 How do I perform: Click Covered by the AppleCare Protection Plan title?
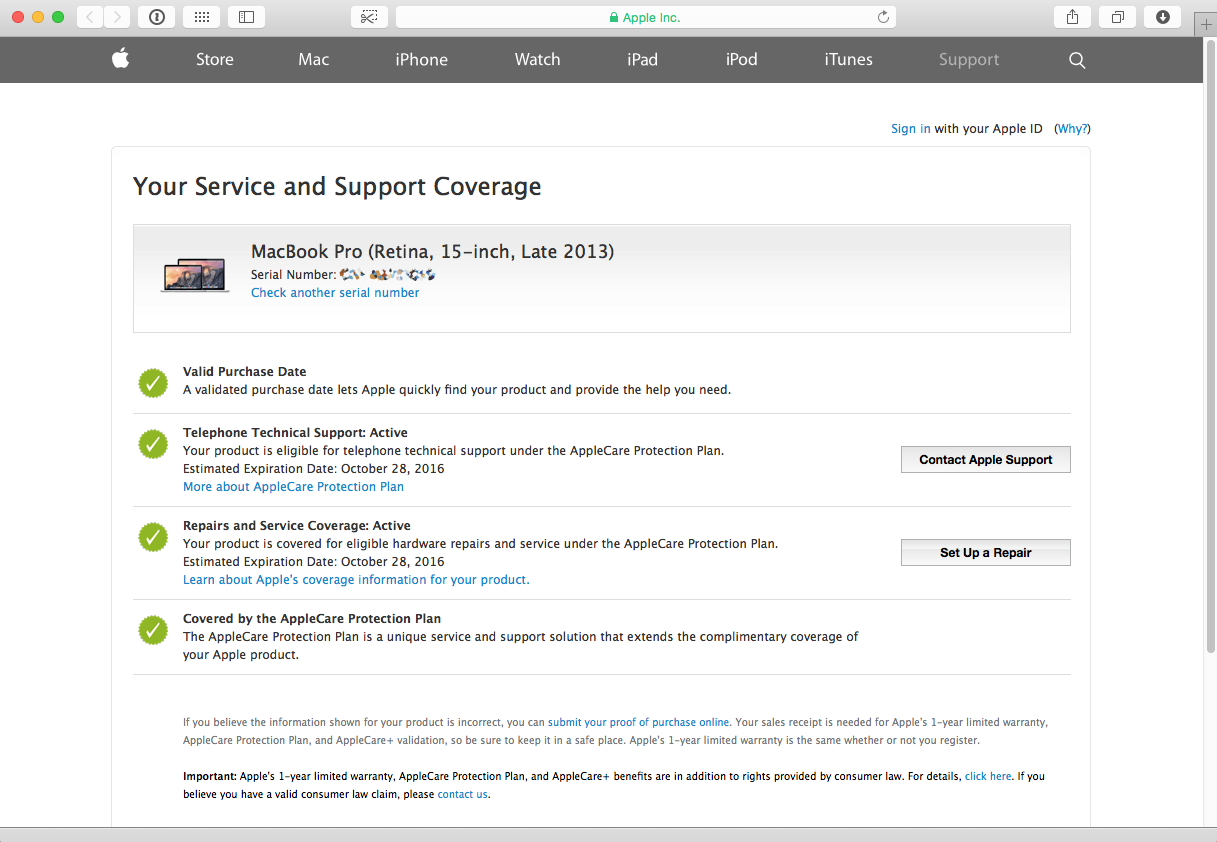click(312, 619)
